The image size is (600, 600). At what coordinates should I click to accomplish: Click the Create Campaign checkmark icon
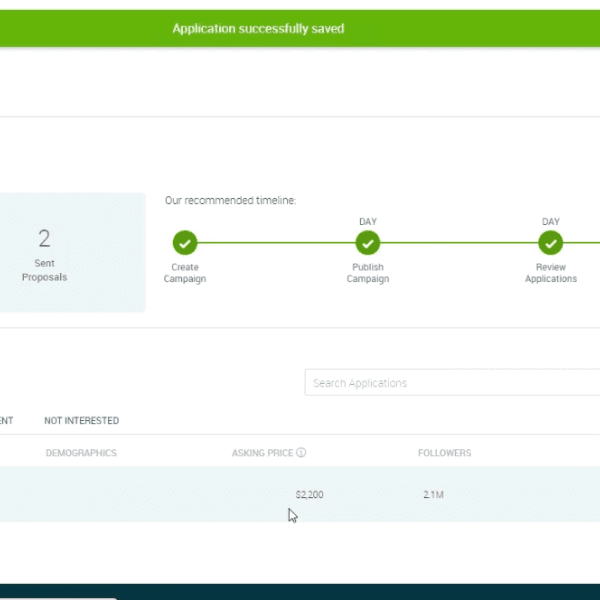point(185,243)
